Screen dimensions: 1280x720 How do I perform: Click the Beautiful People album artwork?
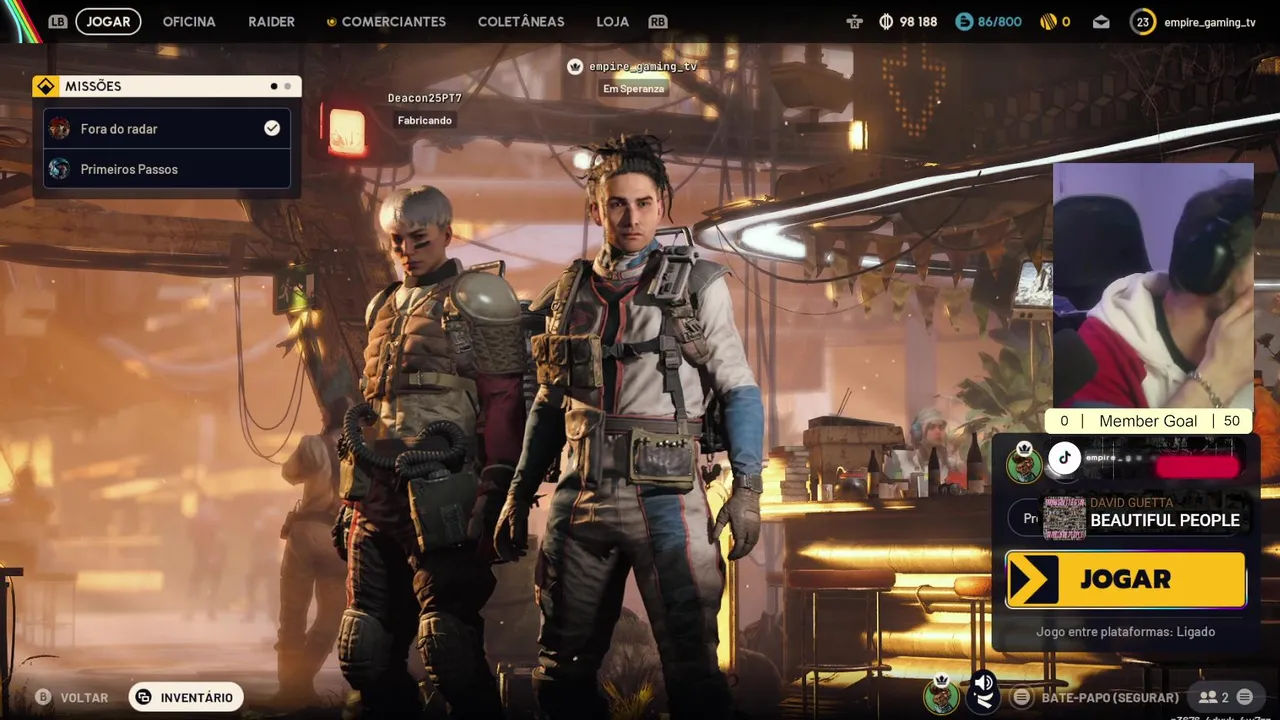pyautogui.click(x=1064, y=518)
